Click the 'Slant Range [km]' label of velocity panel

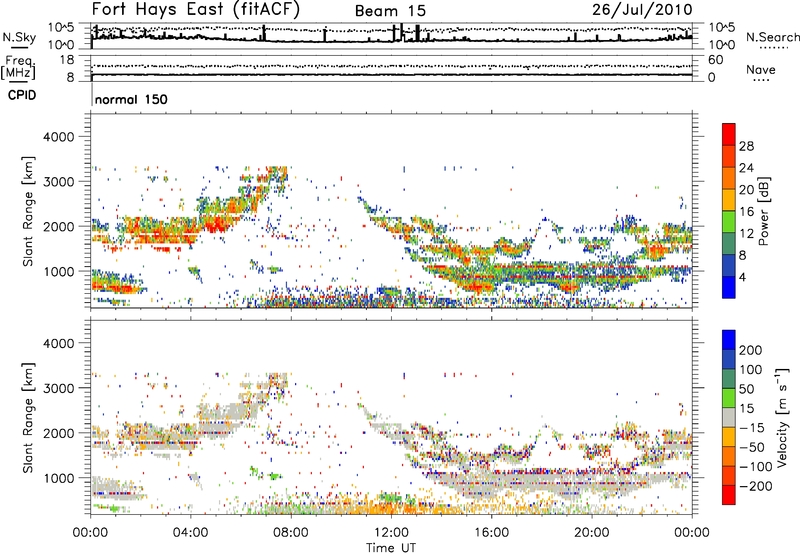29,418
